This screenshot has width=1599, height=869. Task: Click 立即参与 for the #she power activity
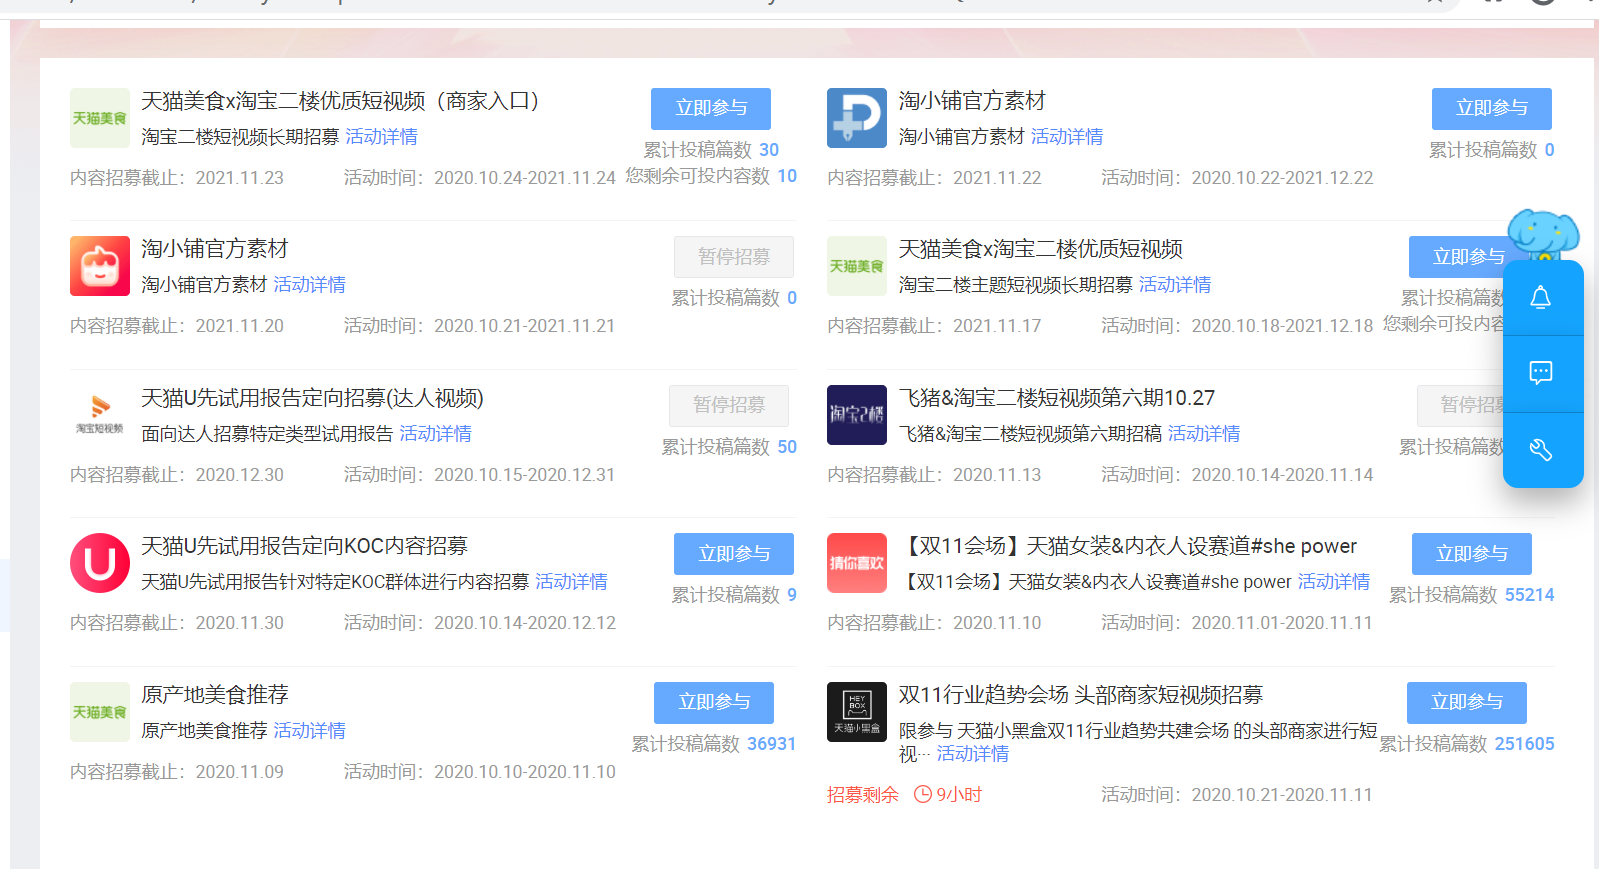tap(1472, 554)
